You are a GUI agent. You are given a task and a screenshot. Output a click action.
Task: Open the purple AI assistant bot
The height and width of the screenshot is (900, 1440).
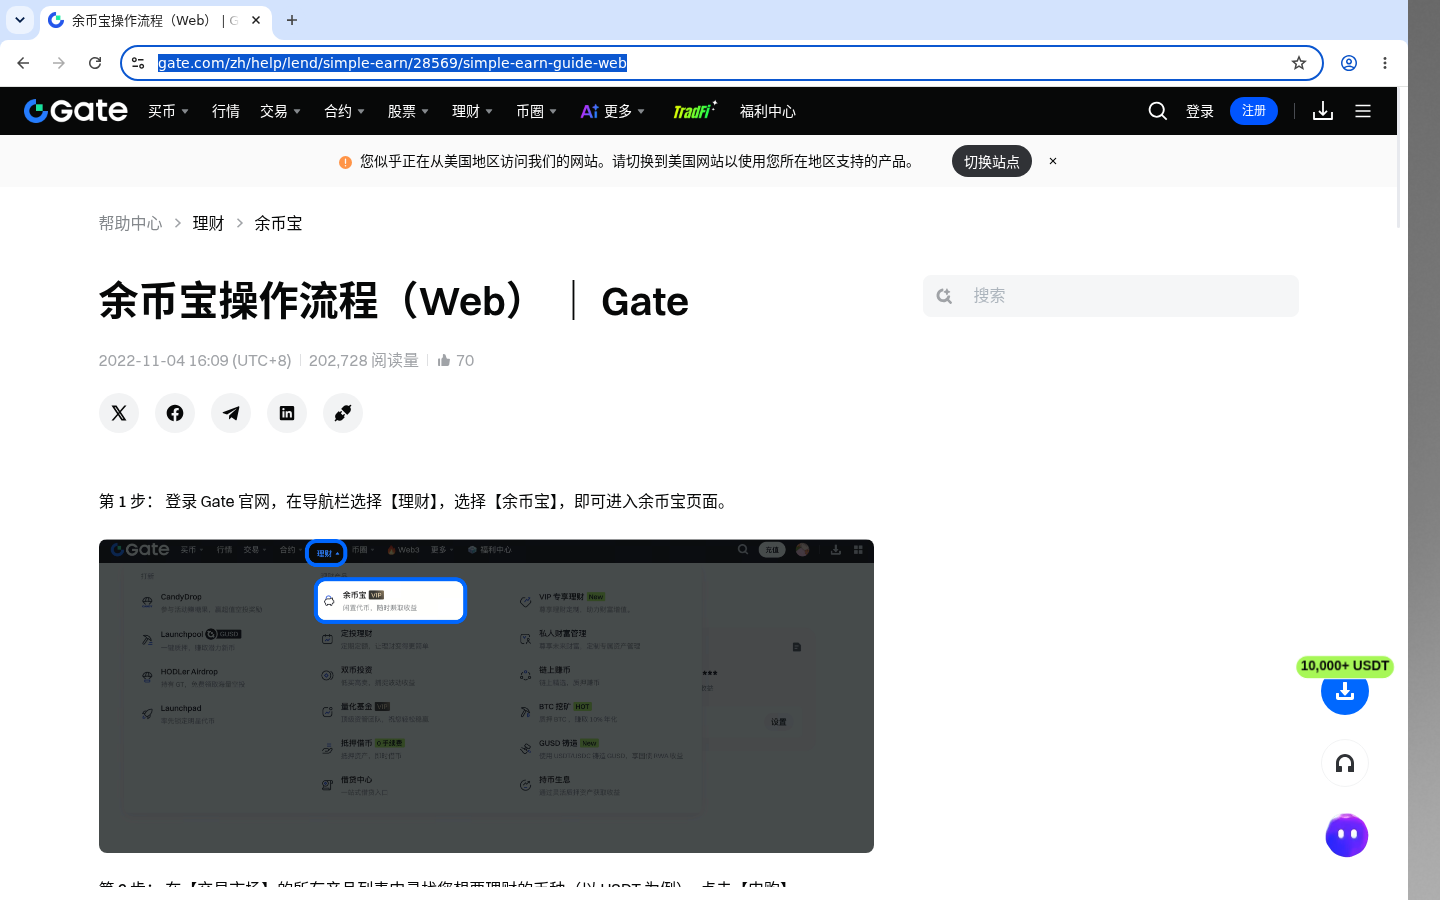coord(1347,835)
